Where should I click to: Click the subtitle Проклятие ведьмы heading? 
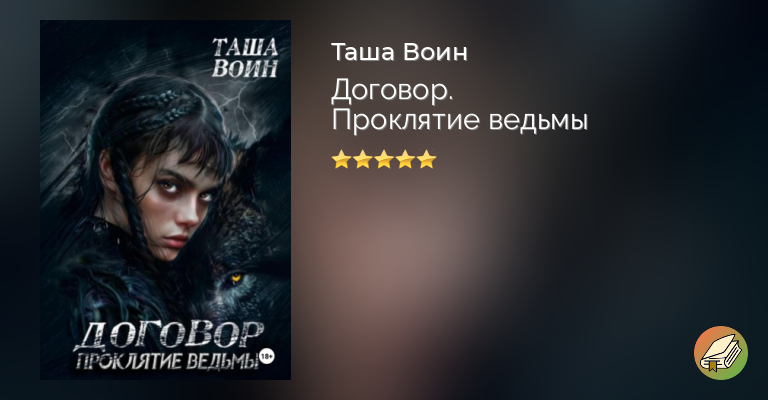point(459,120)
